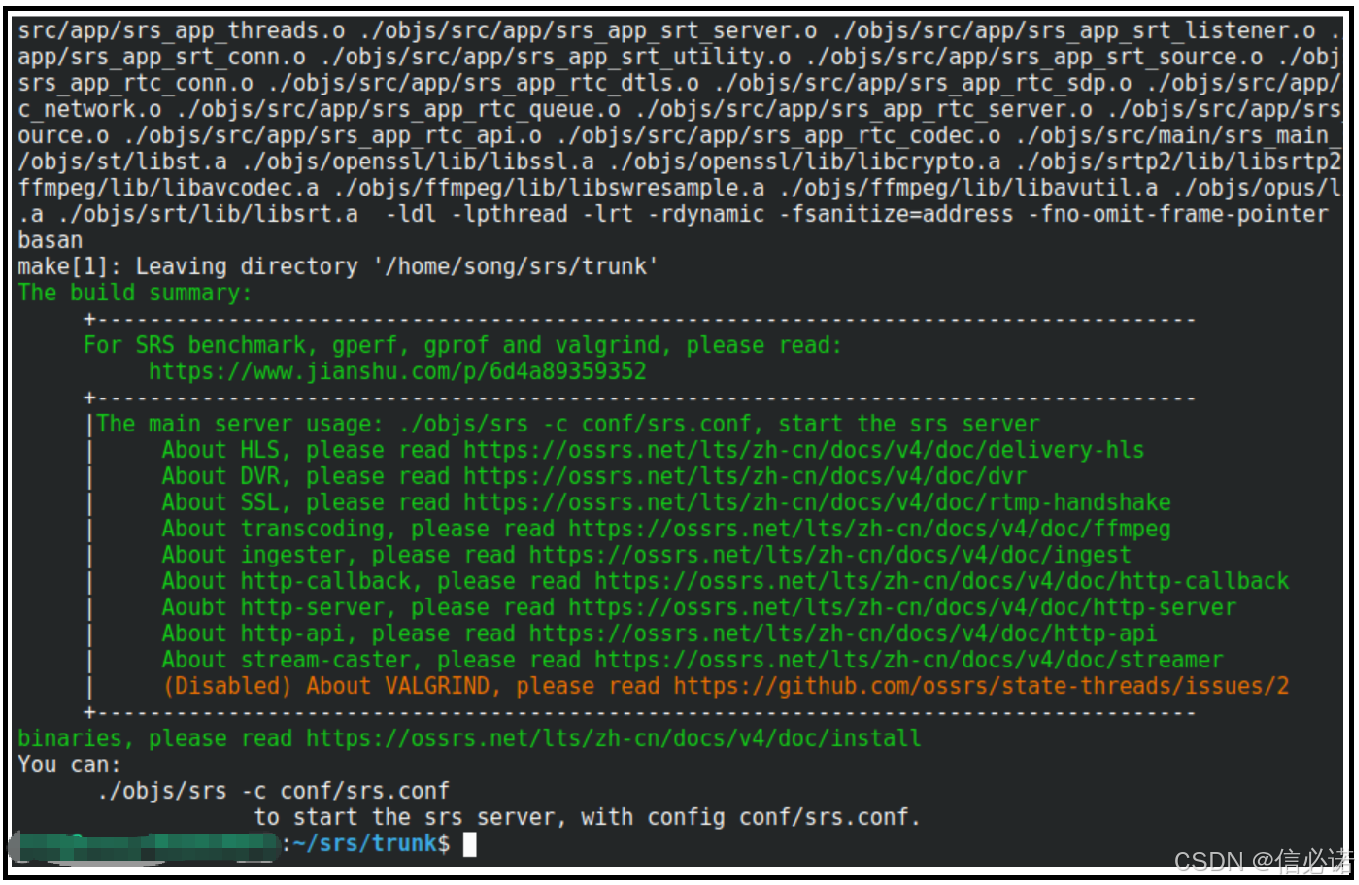Screen dimensions: 1359x885
Task: Open the streamer documentation URL
Action: [909, 660]
